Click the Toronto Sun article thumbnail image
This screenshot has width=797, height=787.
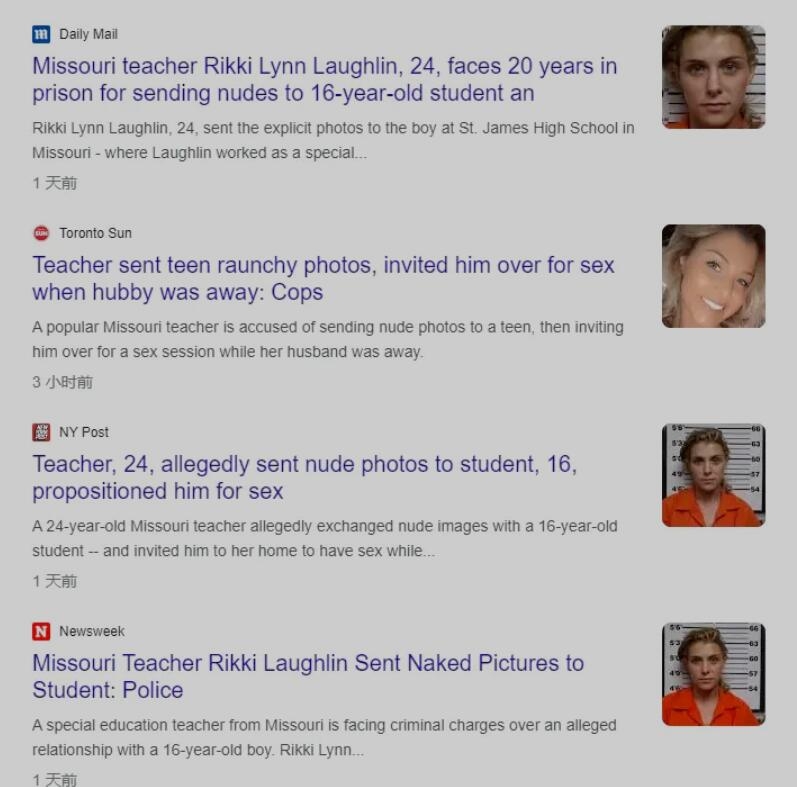714,276
